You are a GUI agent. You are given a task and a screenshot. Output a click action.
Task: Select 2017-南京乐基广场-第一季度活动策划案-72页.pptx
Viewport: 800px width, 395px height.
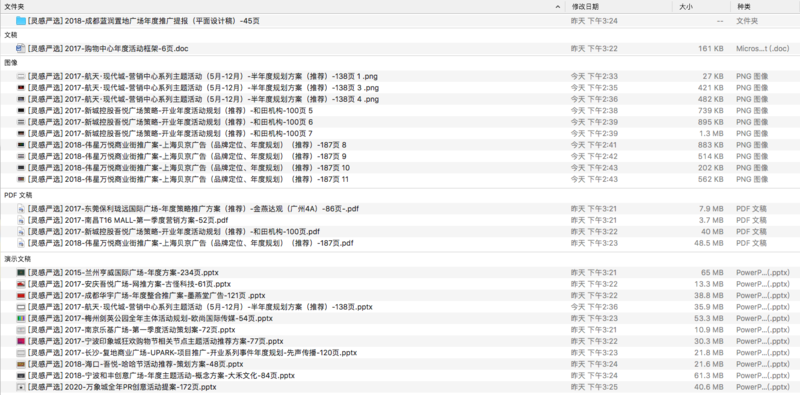[x=132, y=330]
